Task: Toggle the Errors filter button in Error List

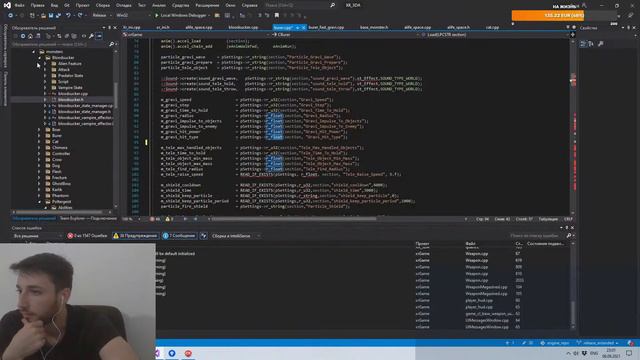Action: point(87,236)
